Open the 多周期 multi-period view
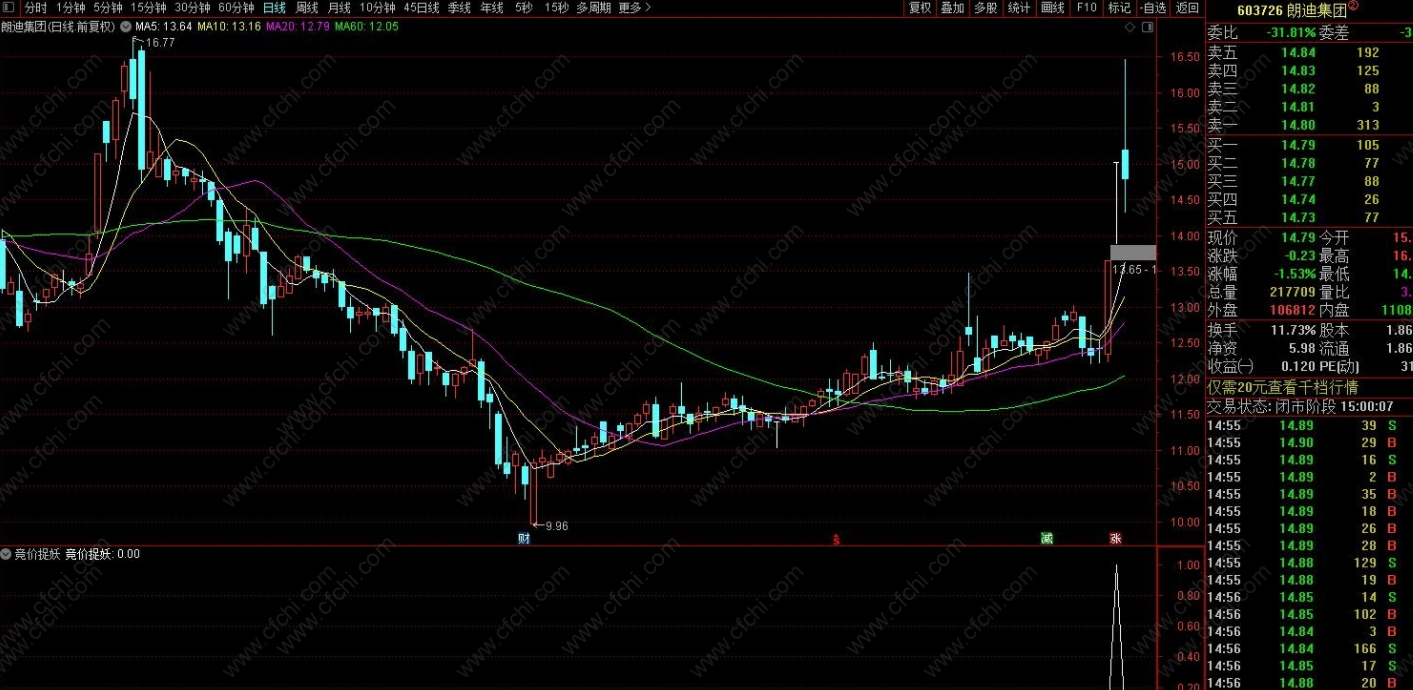The image size is (1413, 690). [x=594, y=8]
